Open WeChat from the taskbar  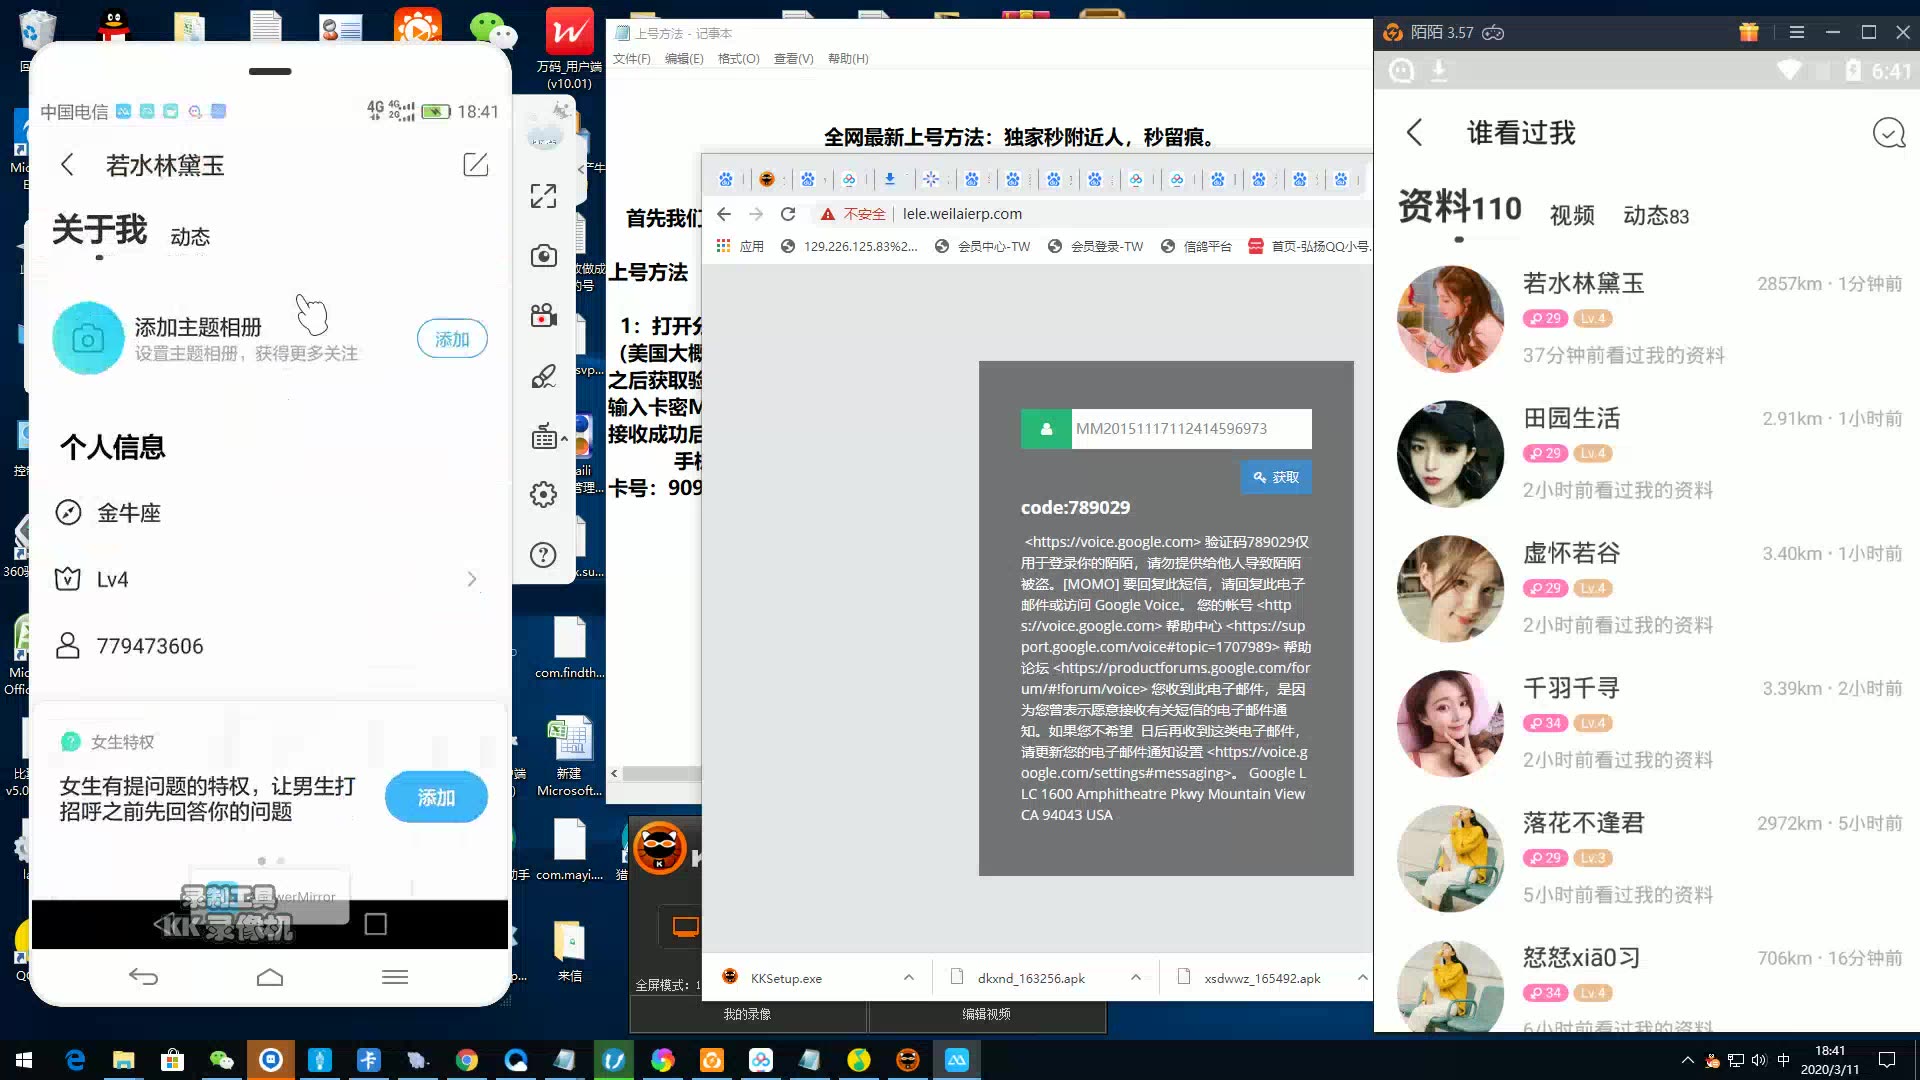tap(221, 1060)
